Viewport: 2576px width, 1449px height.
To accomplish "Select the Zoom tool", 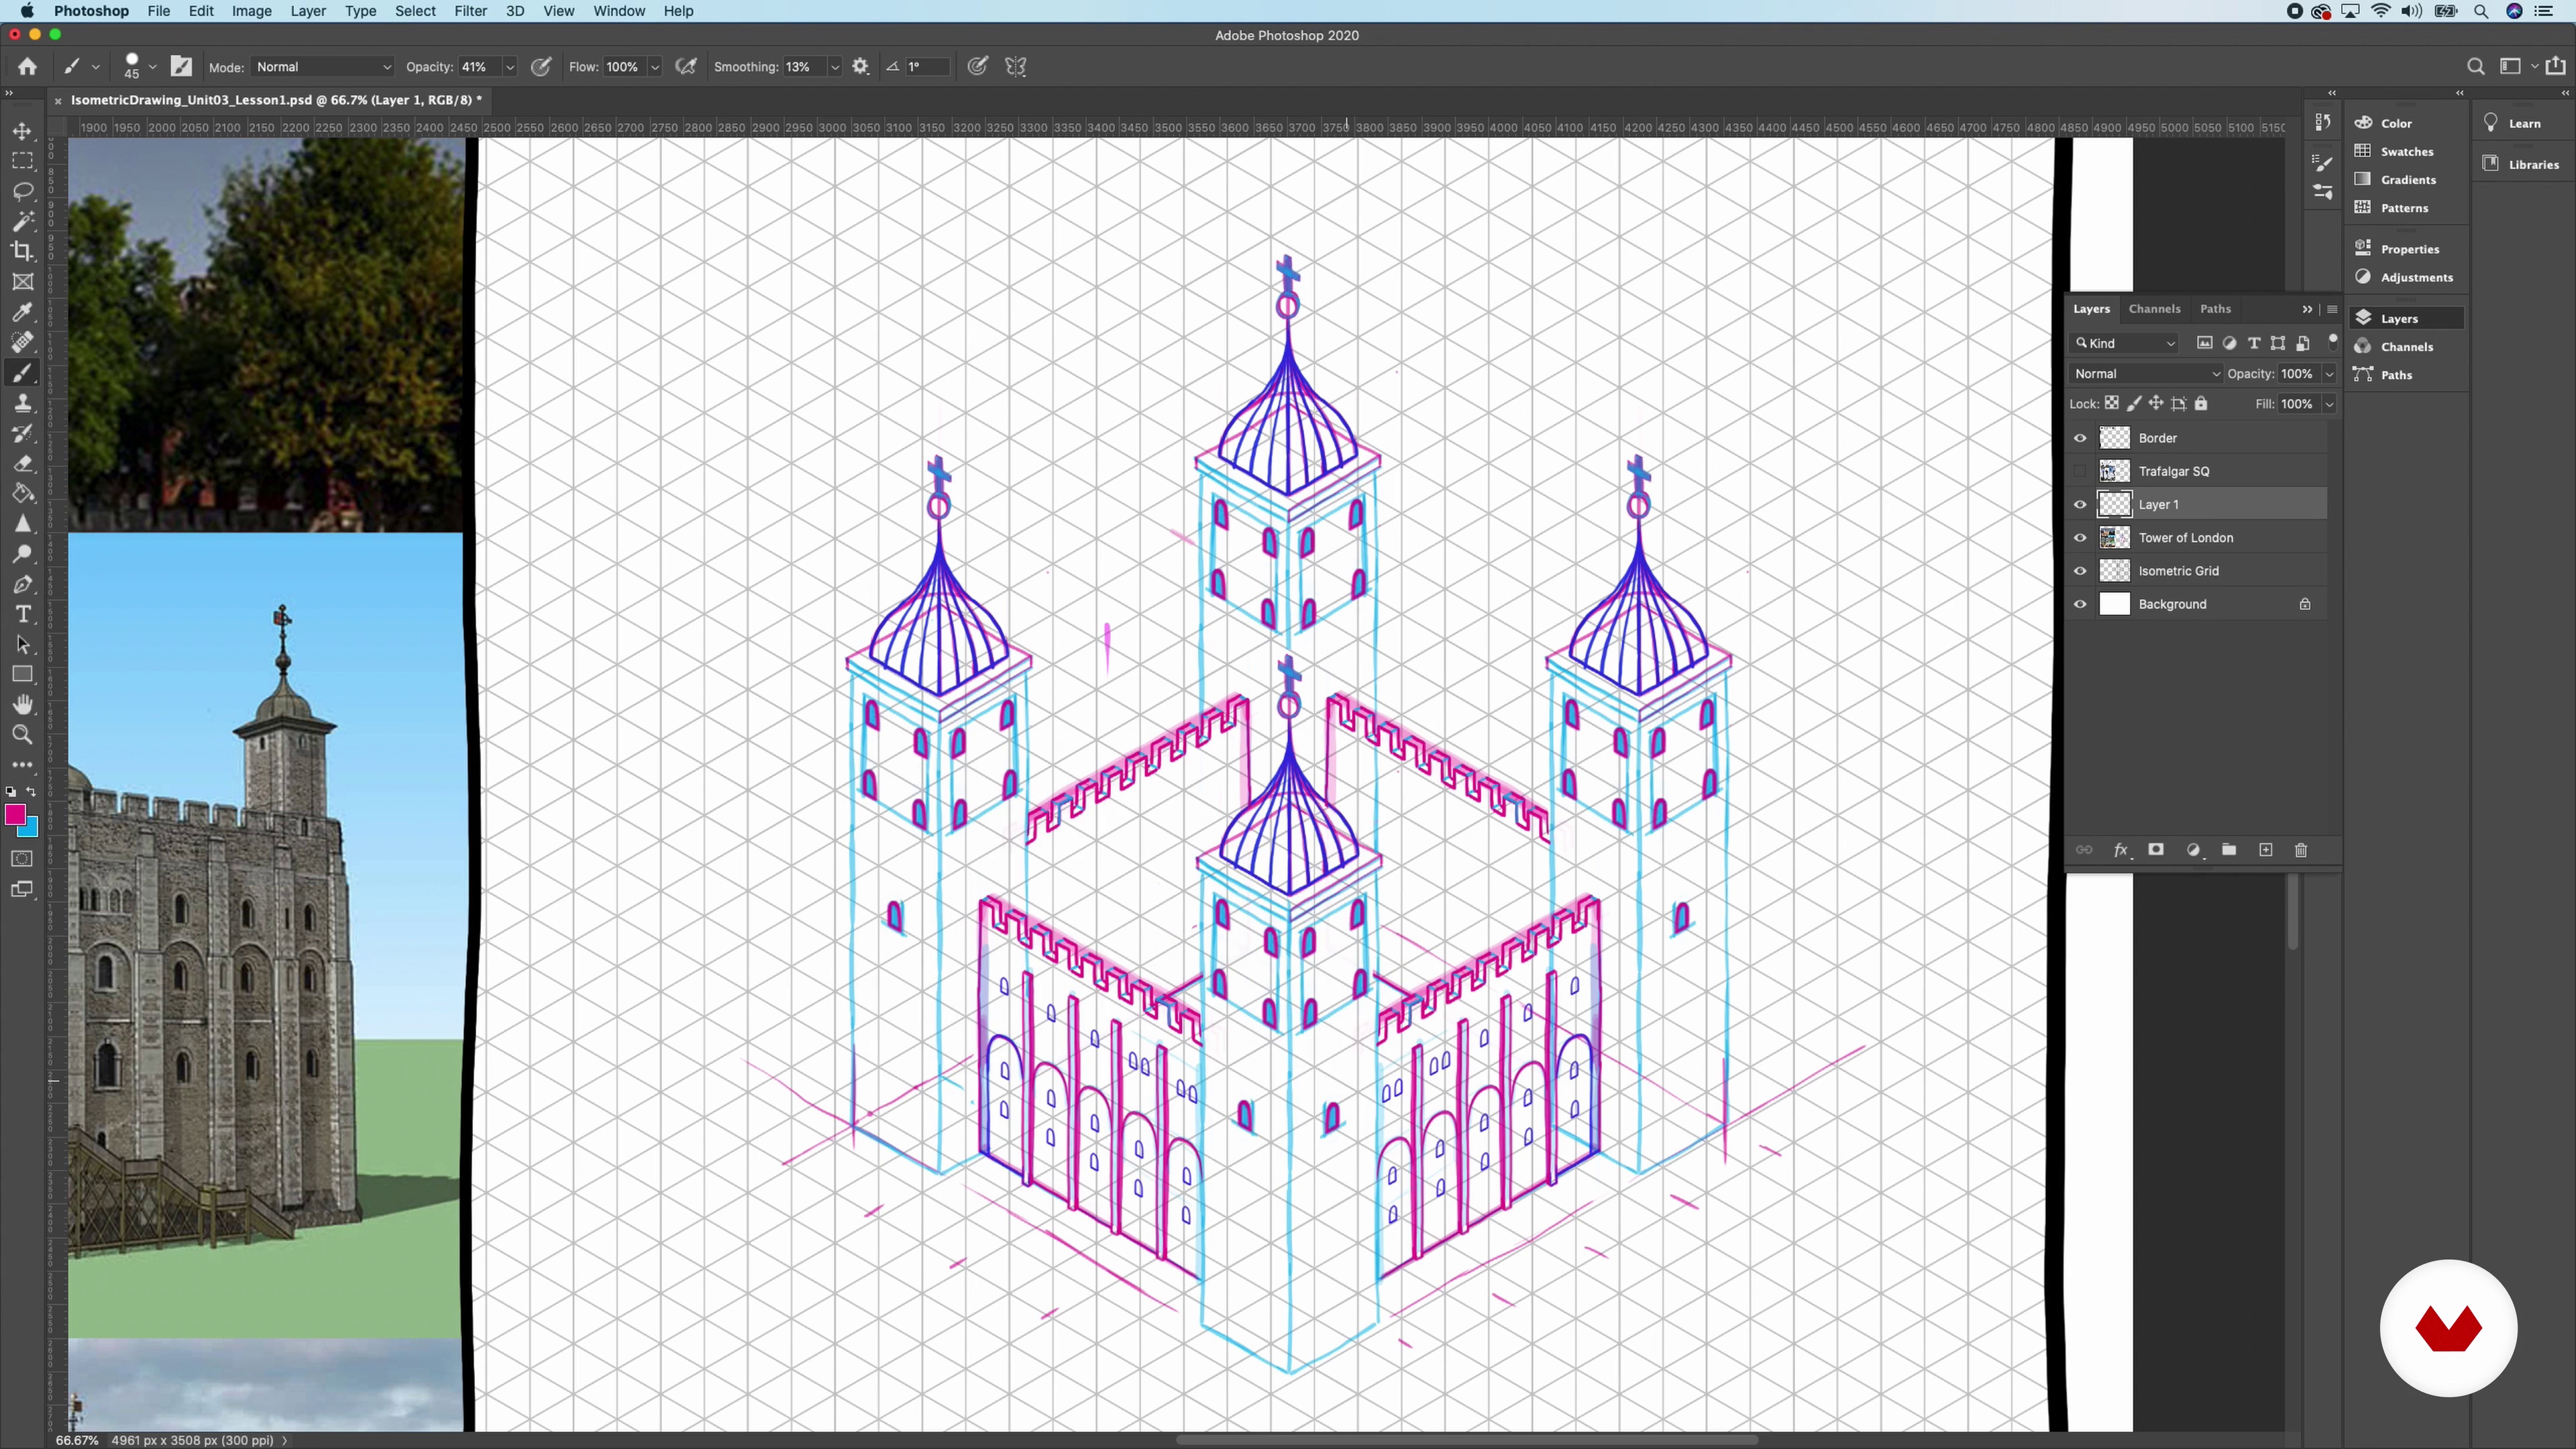I will 22,735.
